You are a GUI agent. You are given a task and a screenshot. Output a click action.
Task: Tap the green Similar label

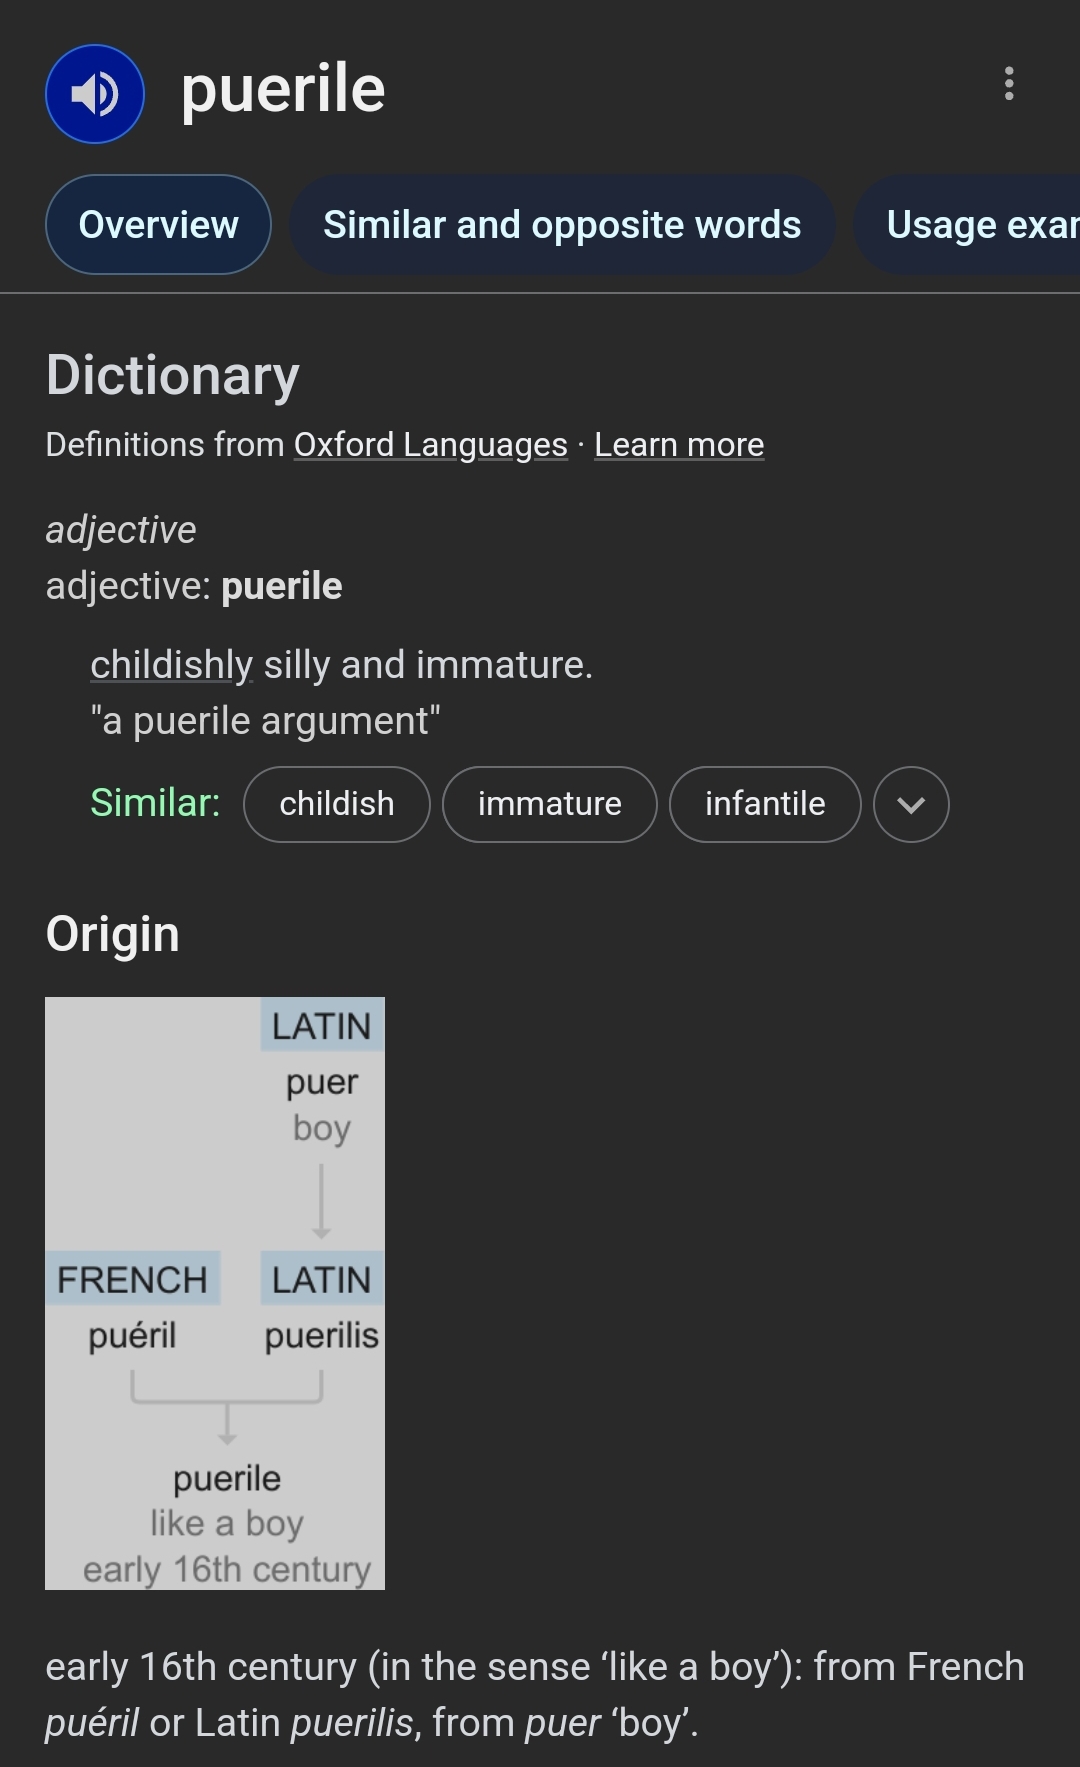click(x=155, y=803)
